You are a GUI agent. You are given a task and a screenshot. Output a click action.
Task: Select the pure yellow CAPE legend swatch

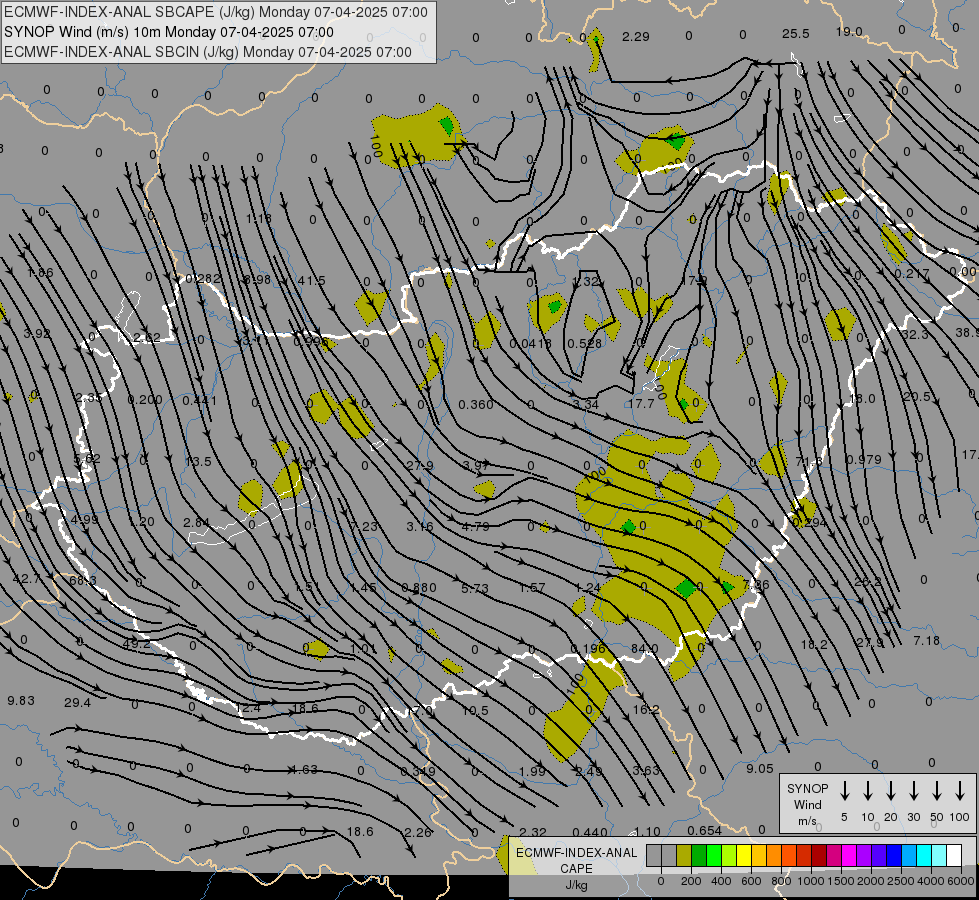pyautogui.click(x=744, y=856)
